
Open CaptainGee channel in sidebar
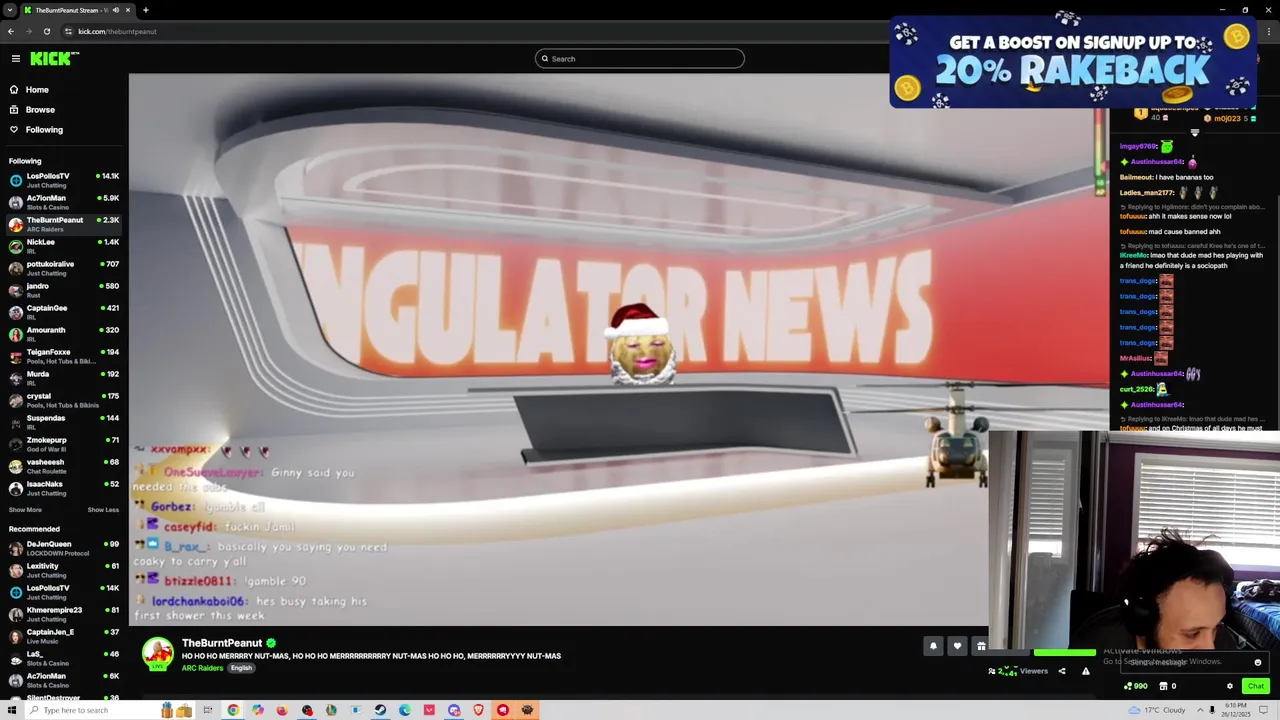click(64, 312)
